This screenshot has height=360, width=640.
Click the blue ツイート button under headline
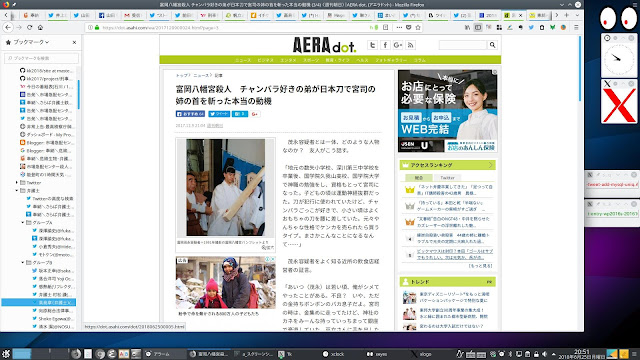tap(219, 114)
